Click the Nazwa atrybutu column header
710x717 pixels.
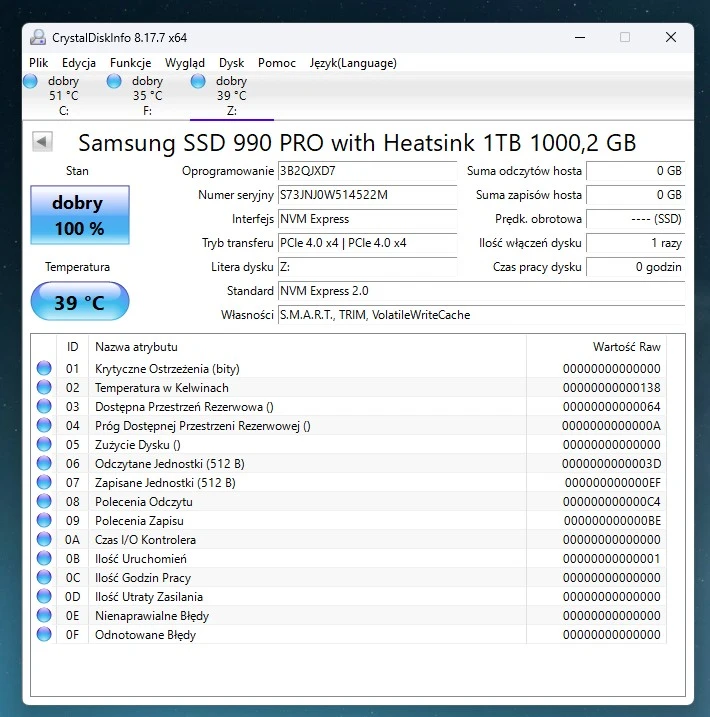click(136, 347)
